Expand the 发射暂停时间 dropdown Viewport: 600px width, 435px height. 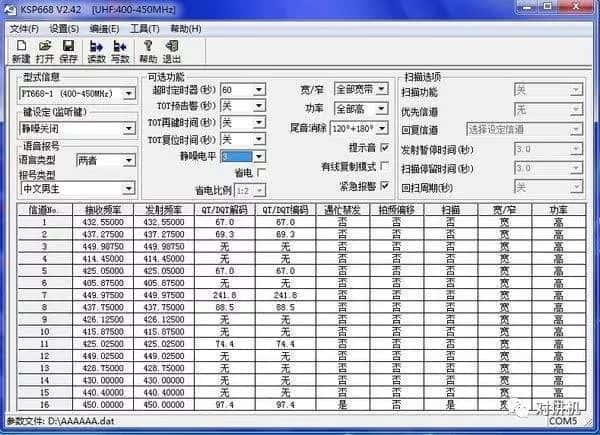[575, 149]
